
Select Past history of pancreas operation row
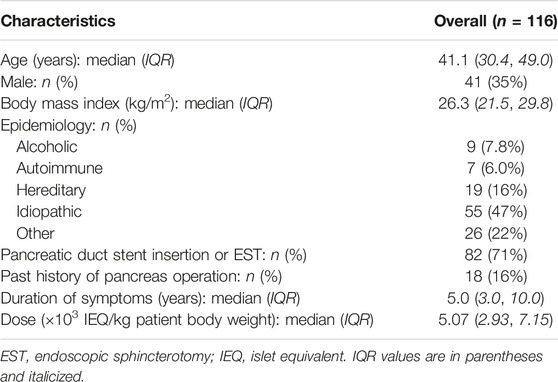(279, 277)
